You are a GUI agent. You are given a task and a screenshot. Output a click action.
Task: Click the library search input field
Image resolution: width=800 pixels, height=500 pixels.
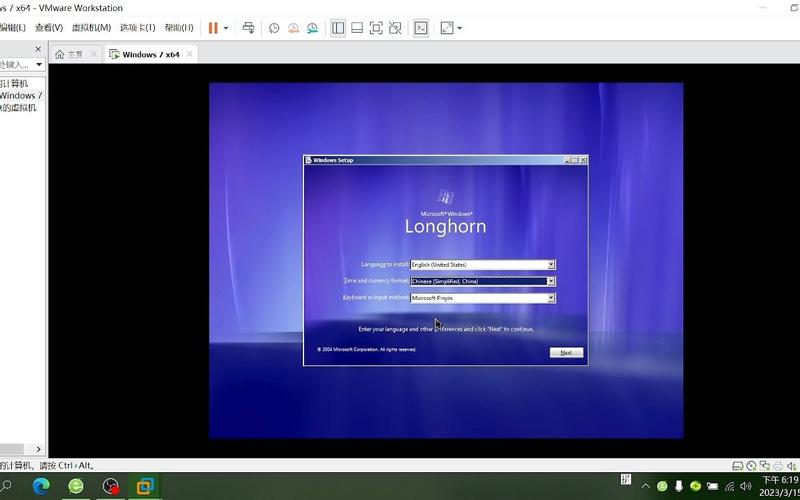click(15, 65)
